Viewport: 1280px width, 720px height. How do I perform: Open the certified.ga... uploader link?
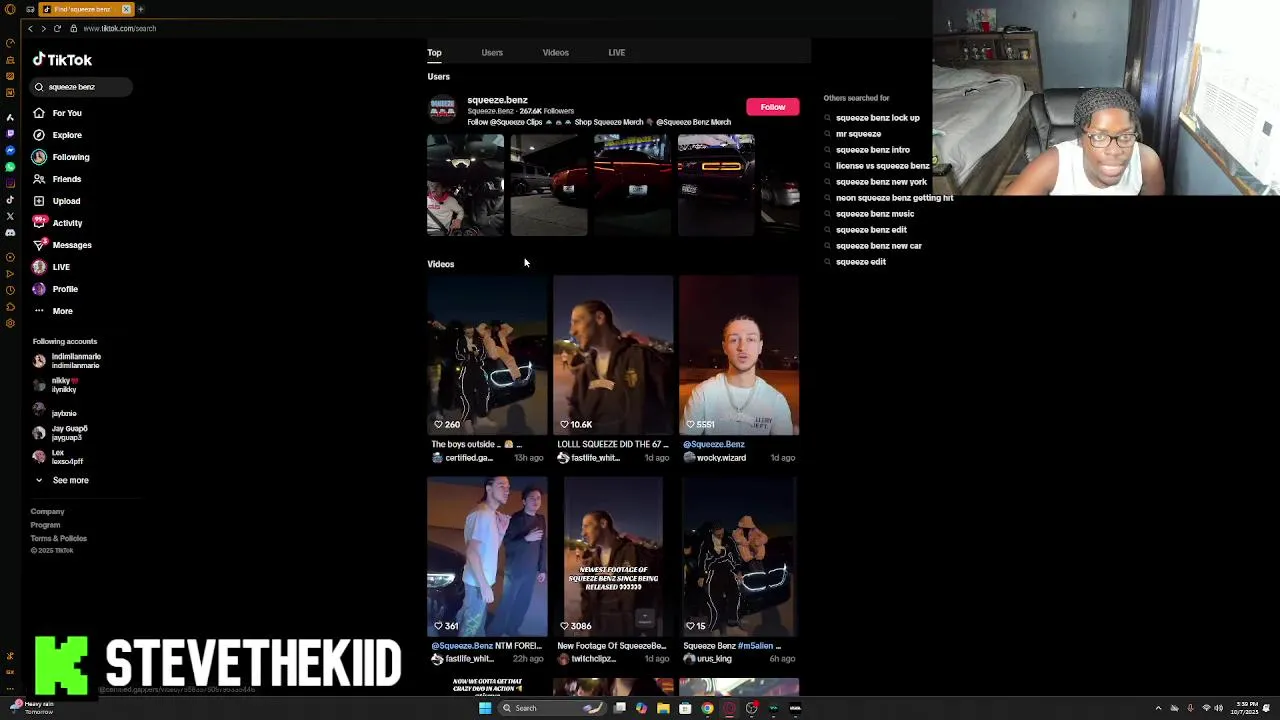(x=463, y=458)
